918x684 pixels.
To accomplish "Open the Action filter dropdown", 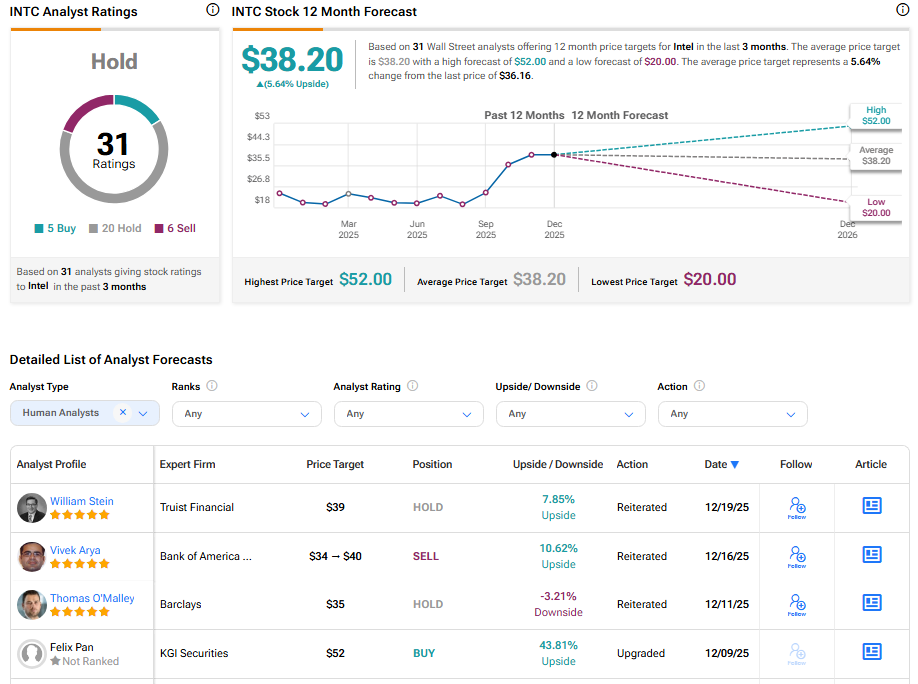I will [732, 414].
